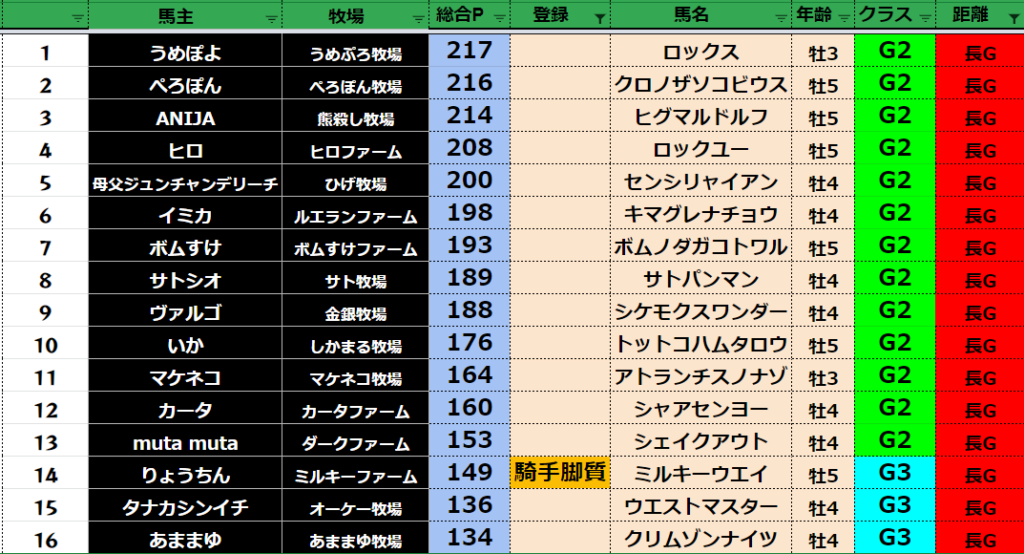Click the 年齢 column filter icon
The image size is (1024, 554).
pos(843,18)
